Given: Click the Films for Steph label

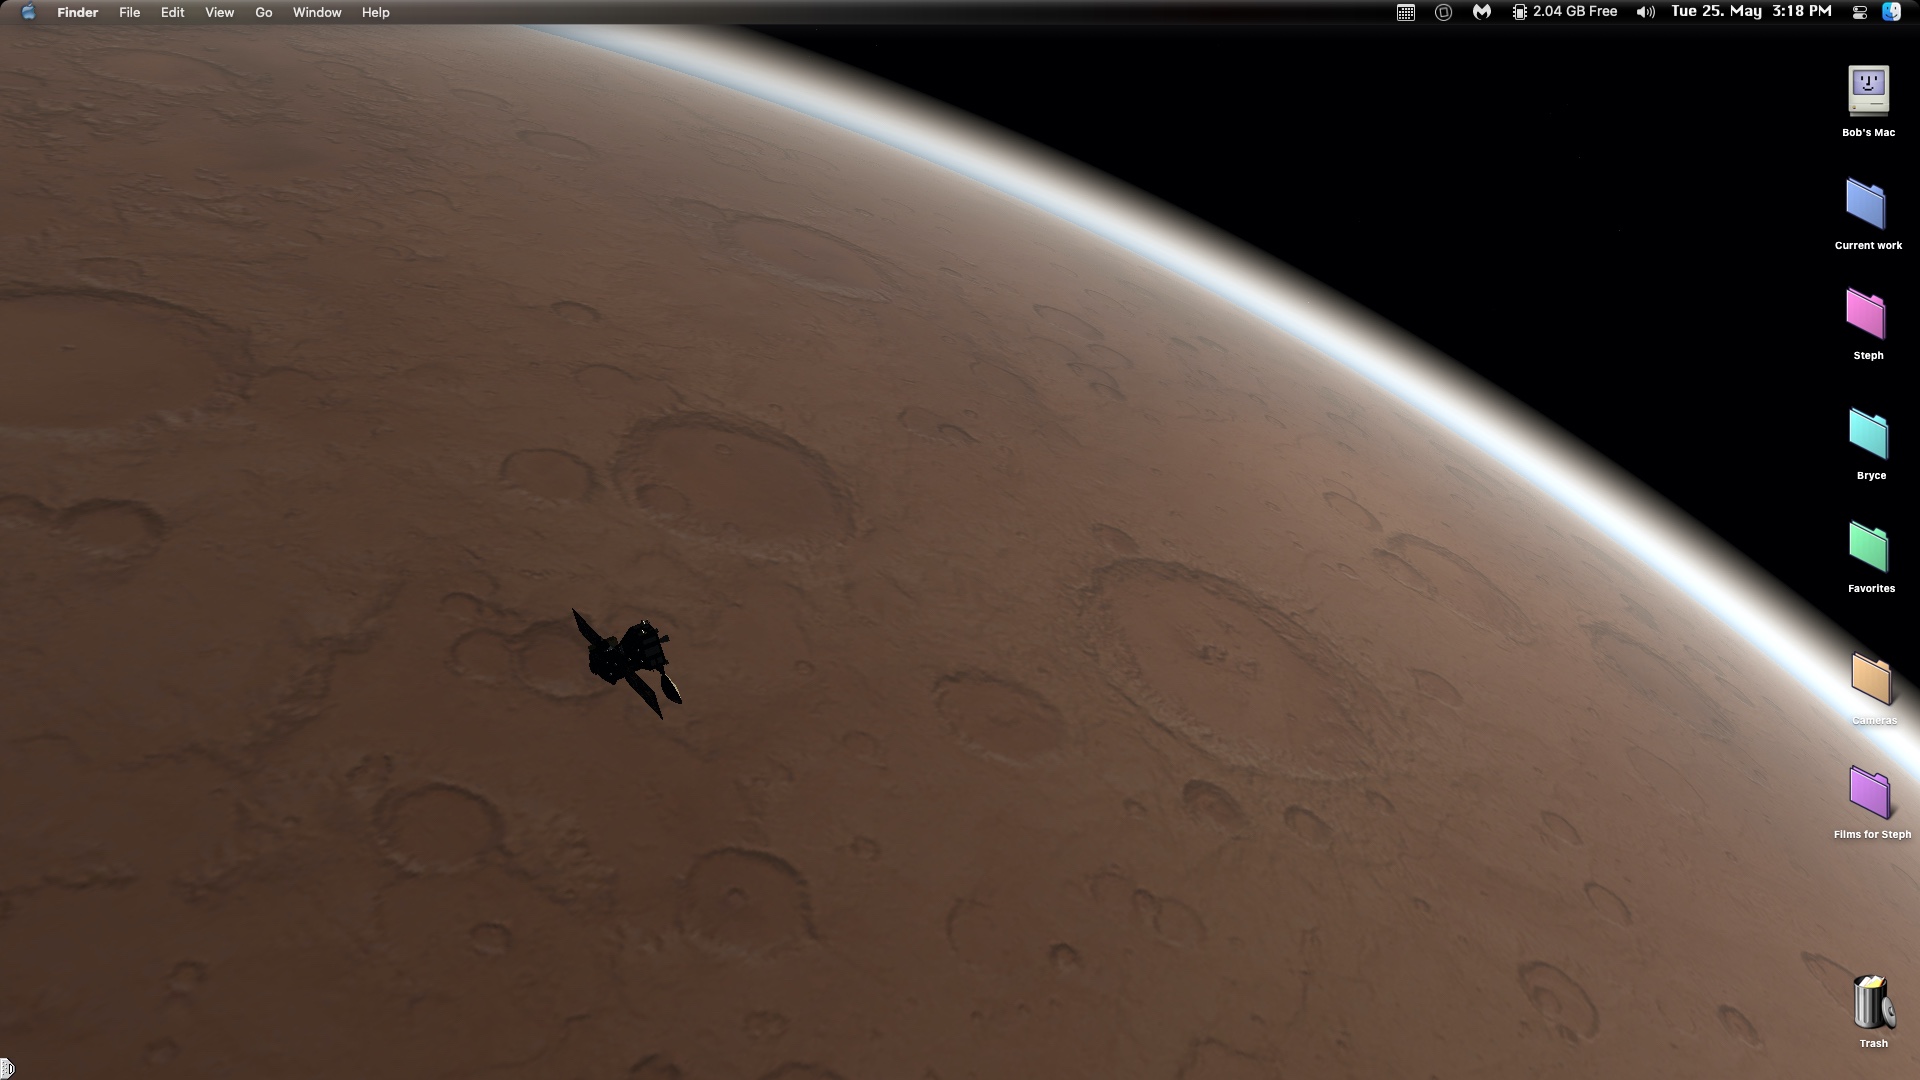Looking at the screenshot, I should [1872, 834].
